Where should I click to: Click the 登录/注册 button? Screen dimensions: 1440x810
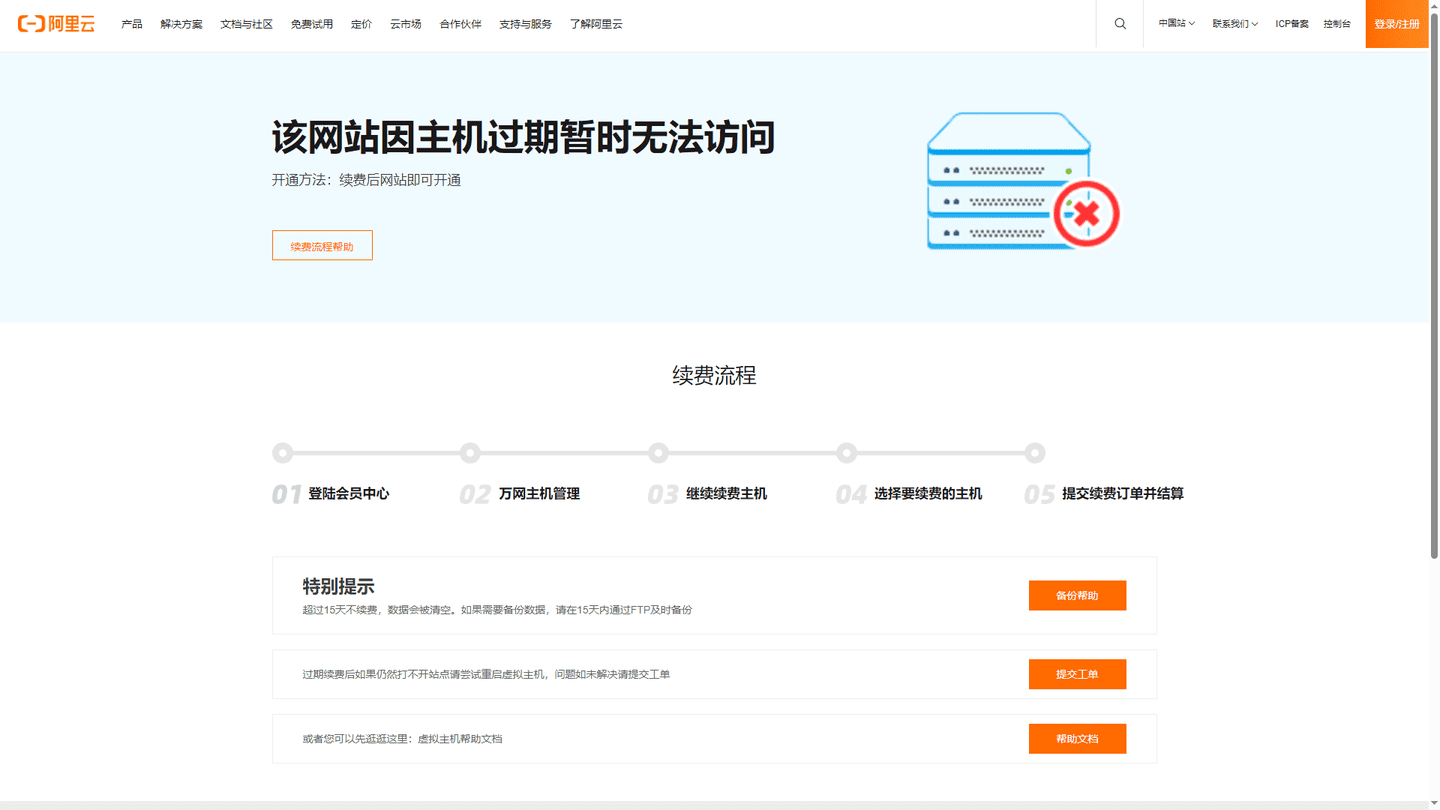(x=1397, y=24)
